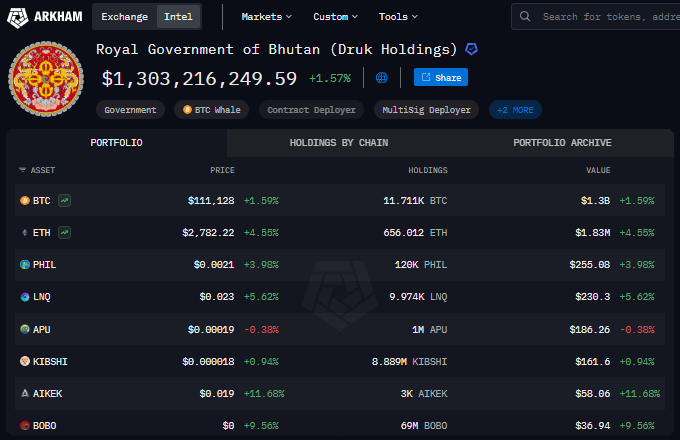Image resolution: width=680 pixels, height=440 pixels.
Task: Click the Government tag
Action: pos(130,110)
